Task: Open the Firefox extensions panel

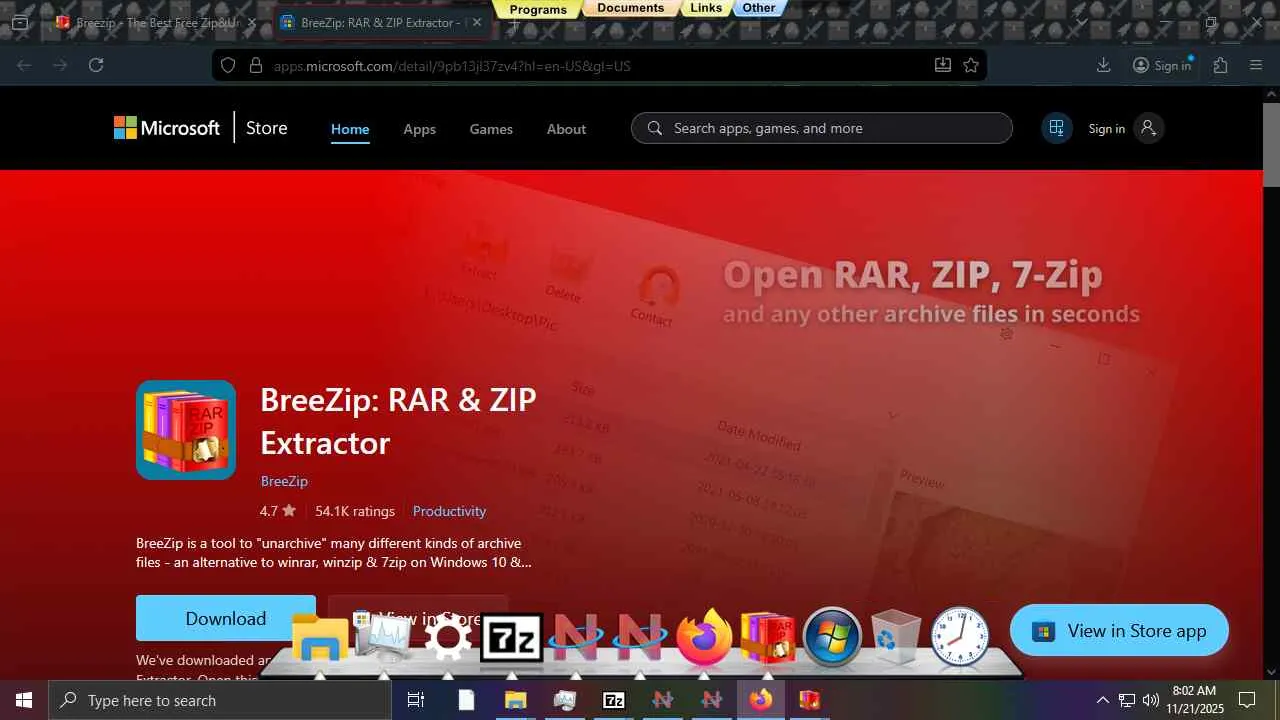Action: tap(1220, 65)
